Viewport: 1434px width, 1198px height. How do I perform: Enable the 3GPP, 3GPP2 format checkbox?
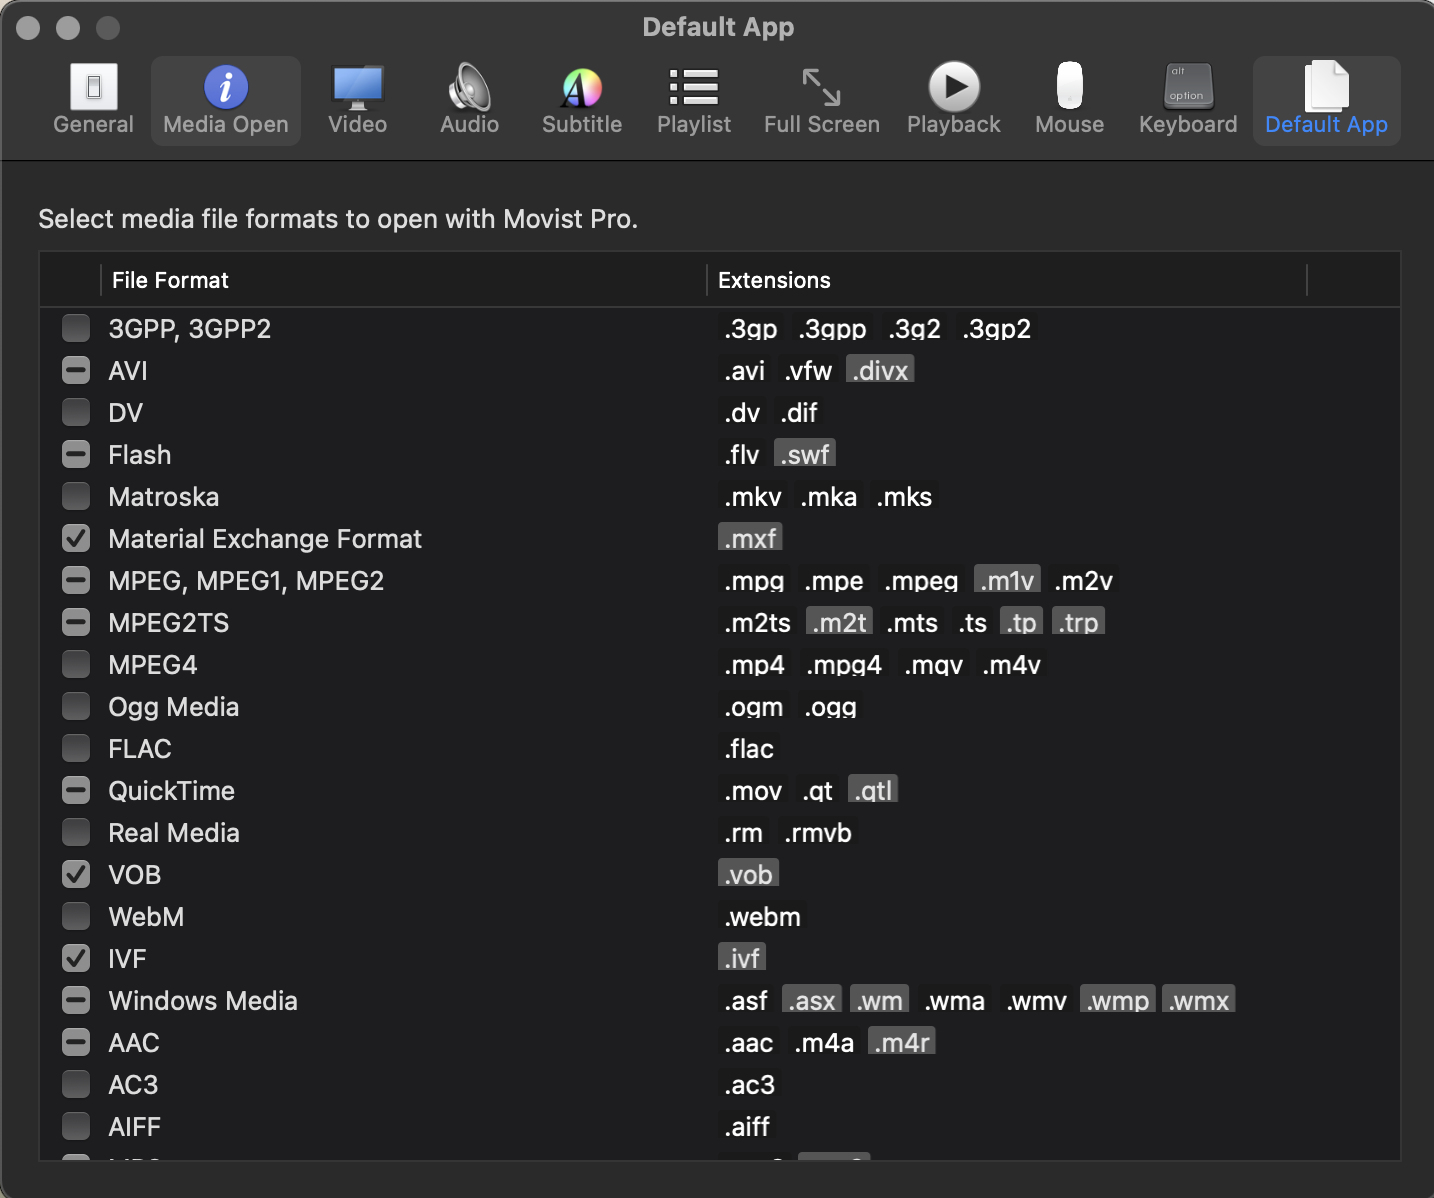point(76,329)
